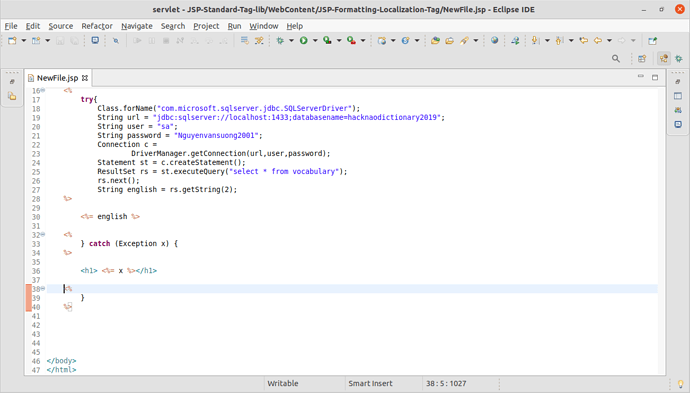Click the third icon in right trim stack
This screenshot has width=690, height=393.
(x=678, y=110)
